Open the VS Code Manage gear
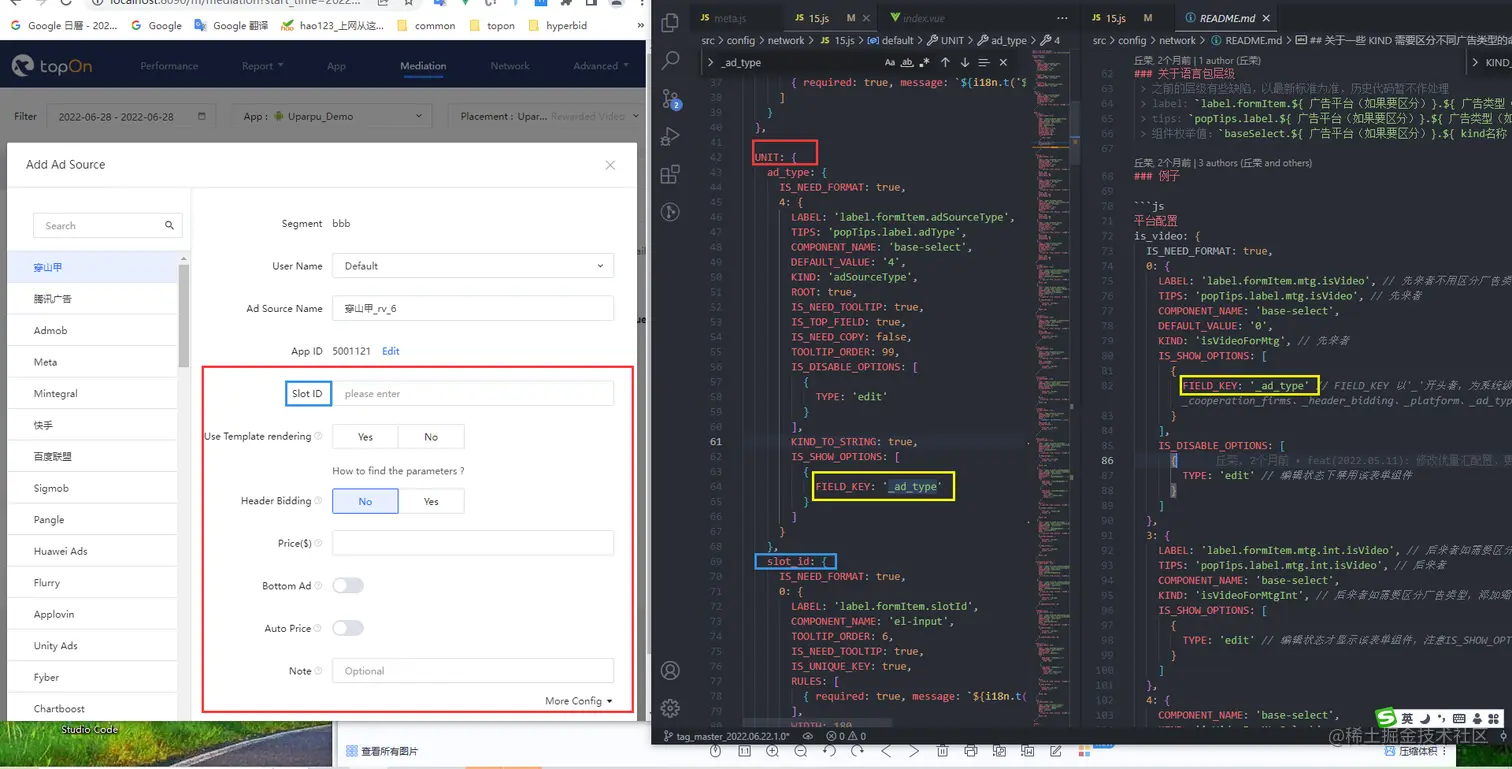Viewport: 1512px width, 769px height. point(671,708)
